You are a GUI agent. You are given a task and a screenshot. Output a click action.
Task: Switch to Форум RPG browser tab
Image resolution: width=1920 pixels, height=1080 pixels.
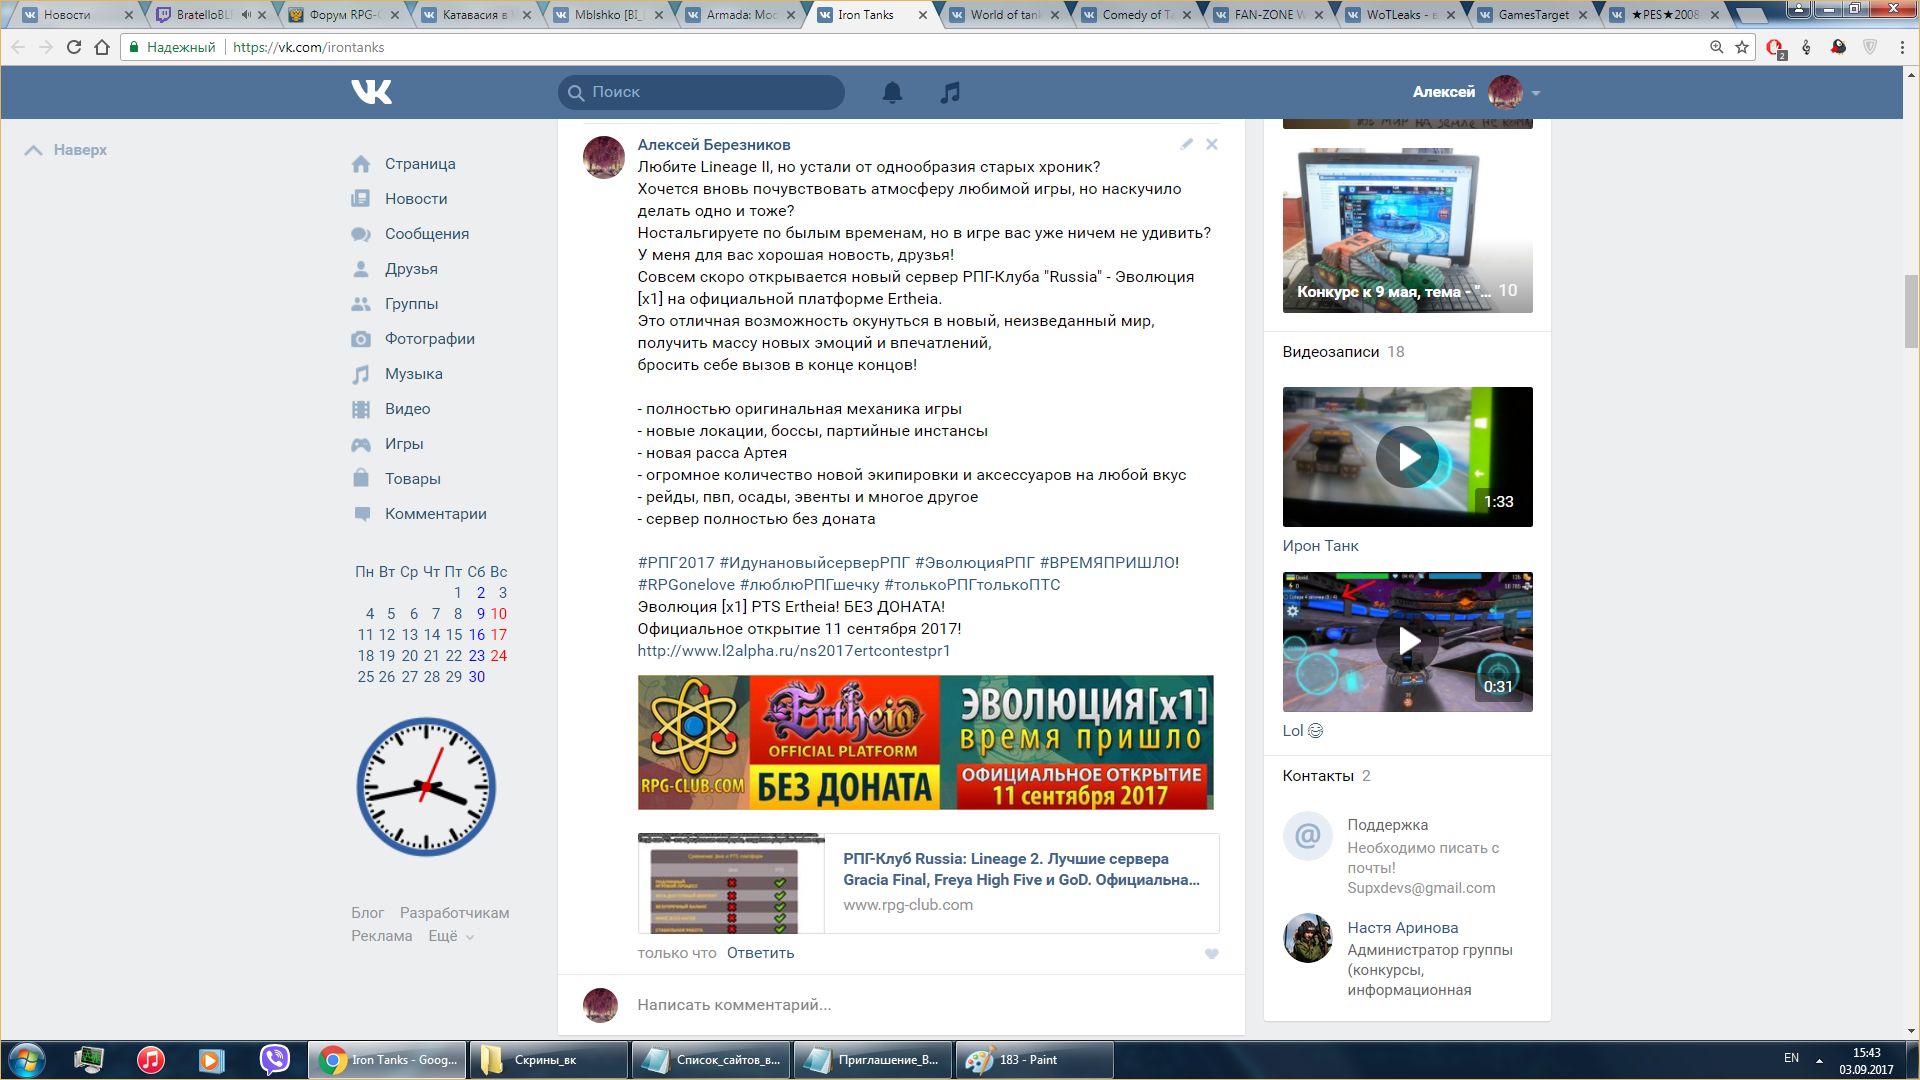point(342,15)
